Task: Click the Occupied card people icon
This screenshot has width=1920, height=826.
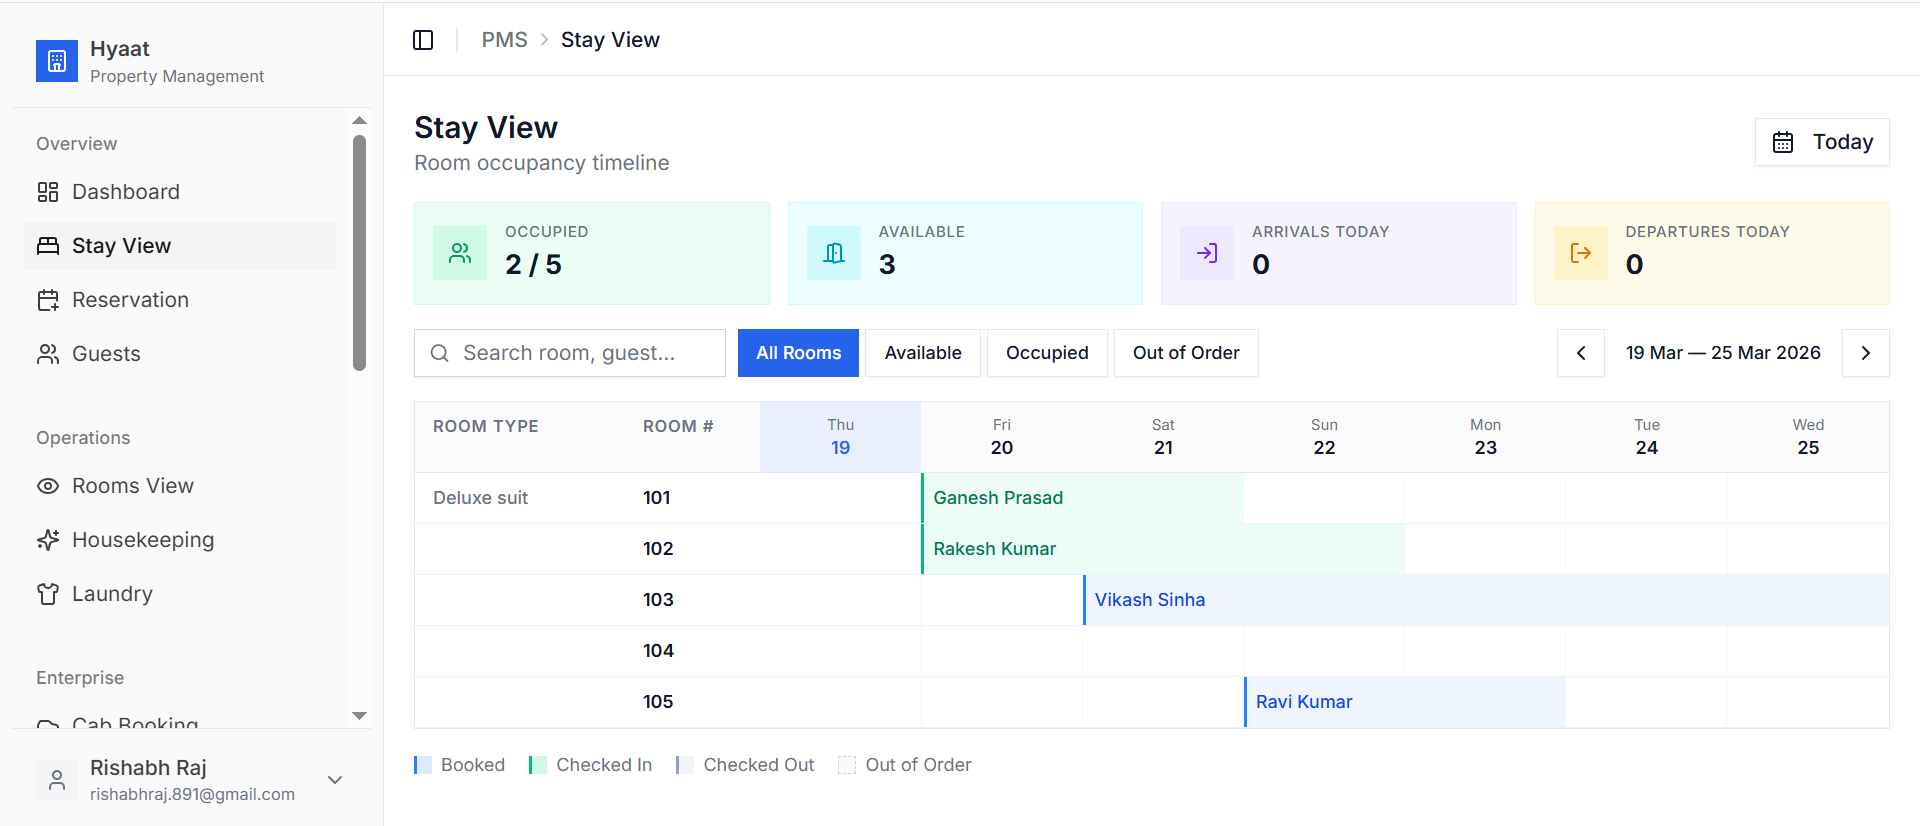Action: (x=460, y=253)
